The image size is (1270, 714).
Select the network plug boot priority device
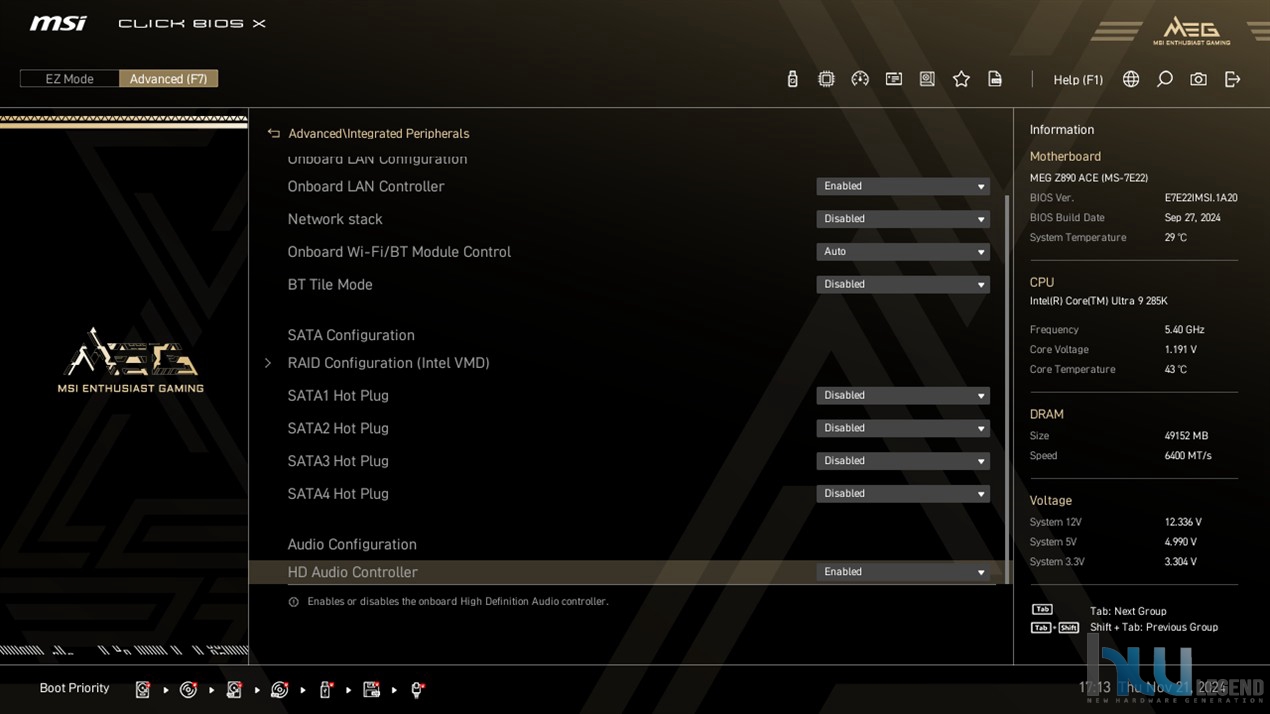pos(418,689)
